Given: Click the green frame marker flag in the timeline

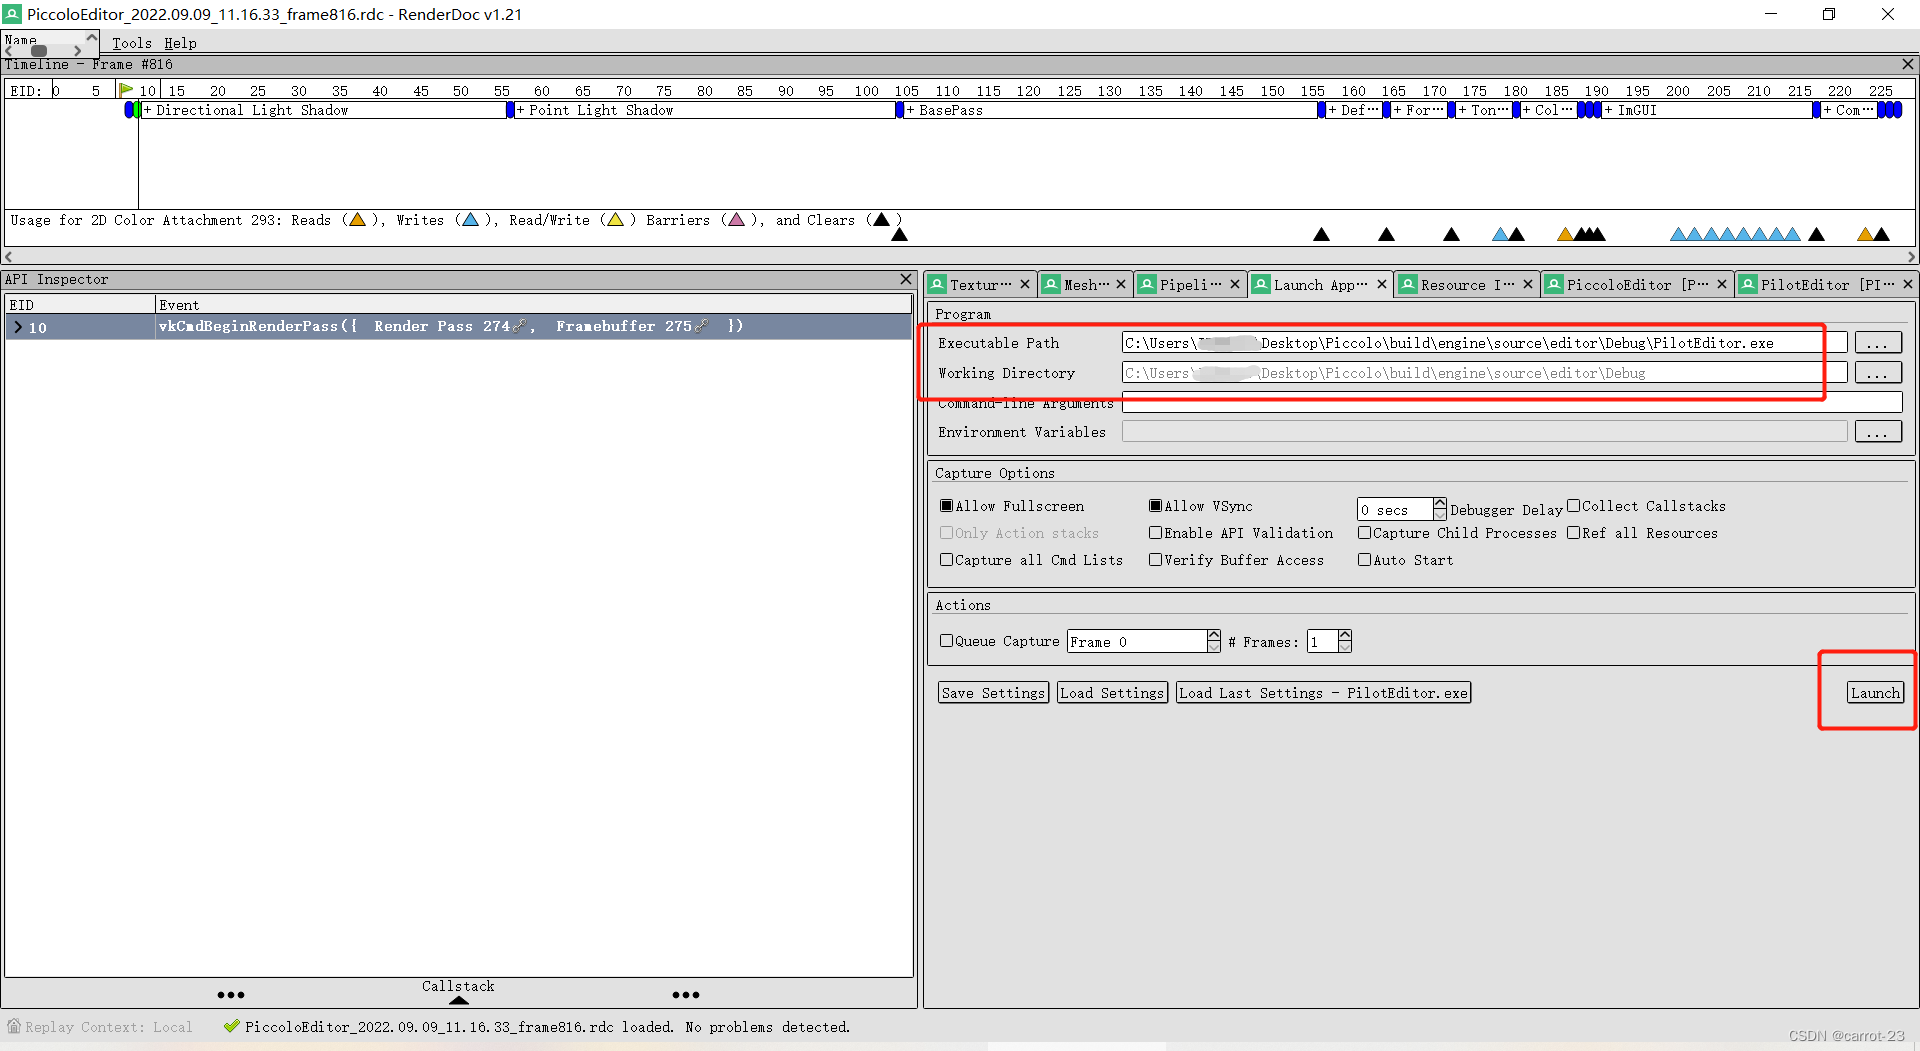Looking at the screenshot, I should tap(127, 89).
